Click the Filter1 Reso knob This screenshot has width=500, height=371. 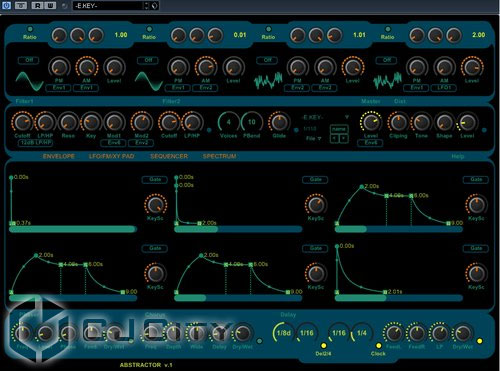coord(68,122)
